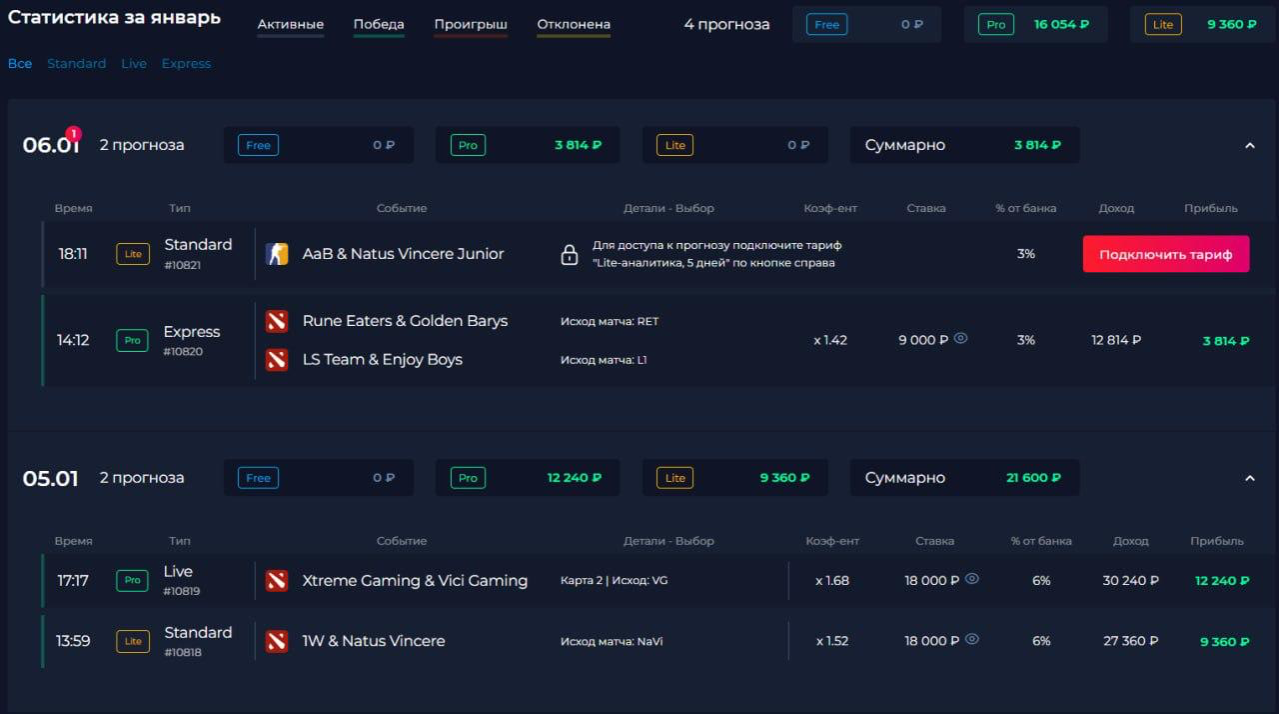Click the Lite badge on forecast #10821
The width and height of the screenshot is (1279, 714).
coord(133,254)
